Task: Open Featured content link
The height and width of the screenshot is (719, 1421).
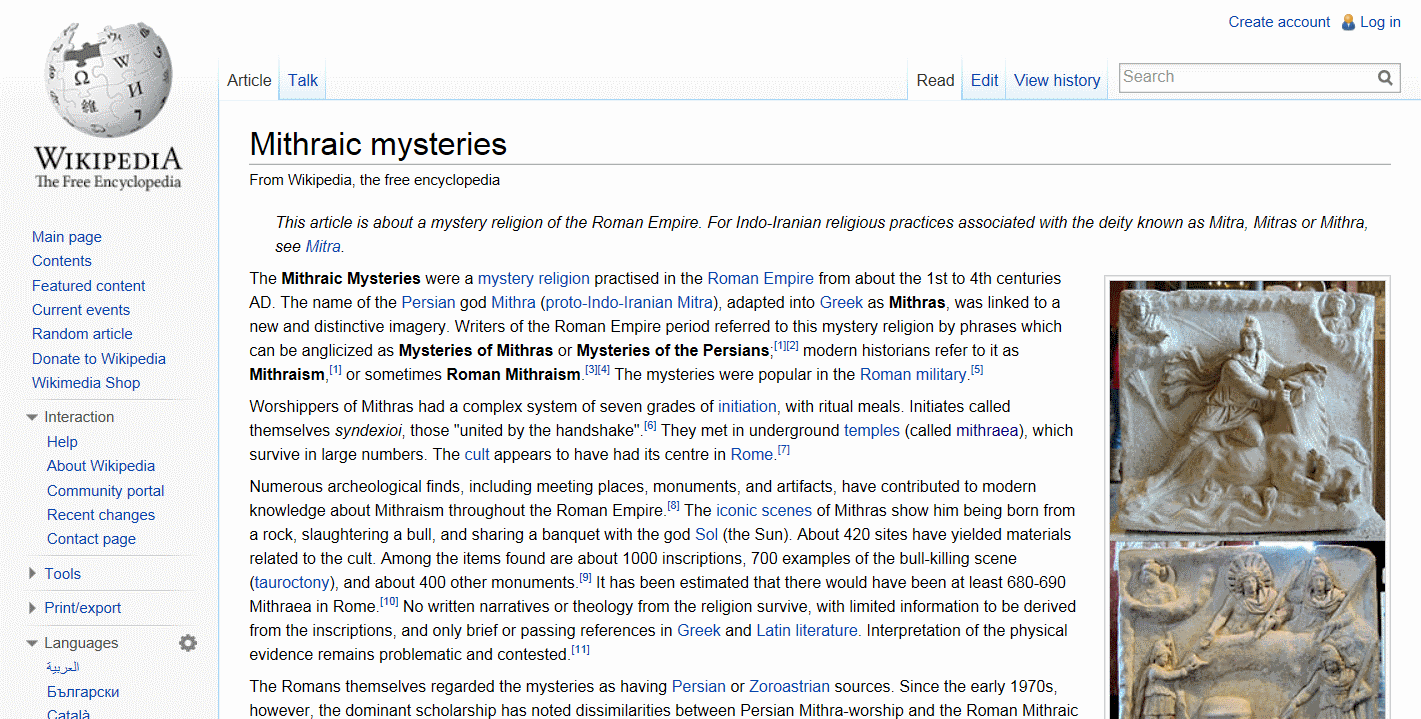Action: [x=89, y=286]
